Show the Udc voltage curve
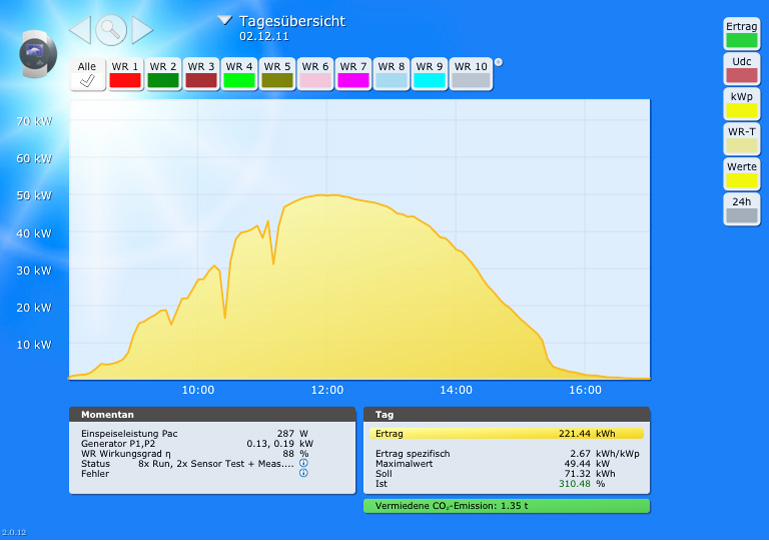Image resolution: width=769 pixels, height=541 pixels. pos(741,68)
